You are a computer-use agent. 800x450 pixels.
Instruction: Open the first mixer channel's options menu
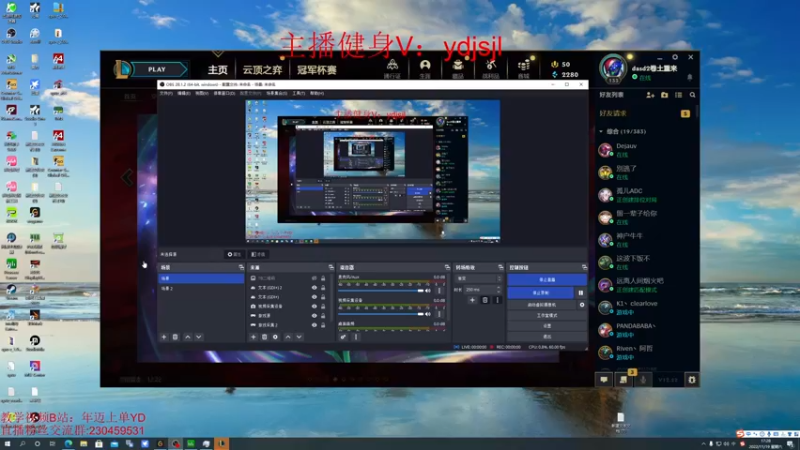(x=439, y=290)
